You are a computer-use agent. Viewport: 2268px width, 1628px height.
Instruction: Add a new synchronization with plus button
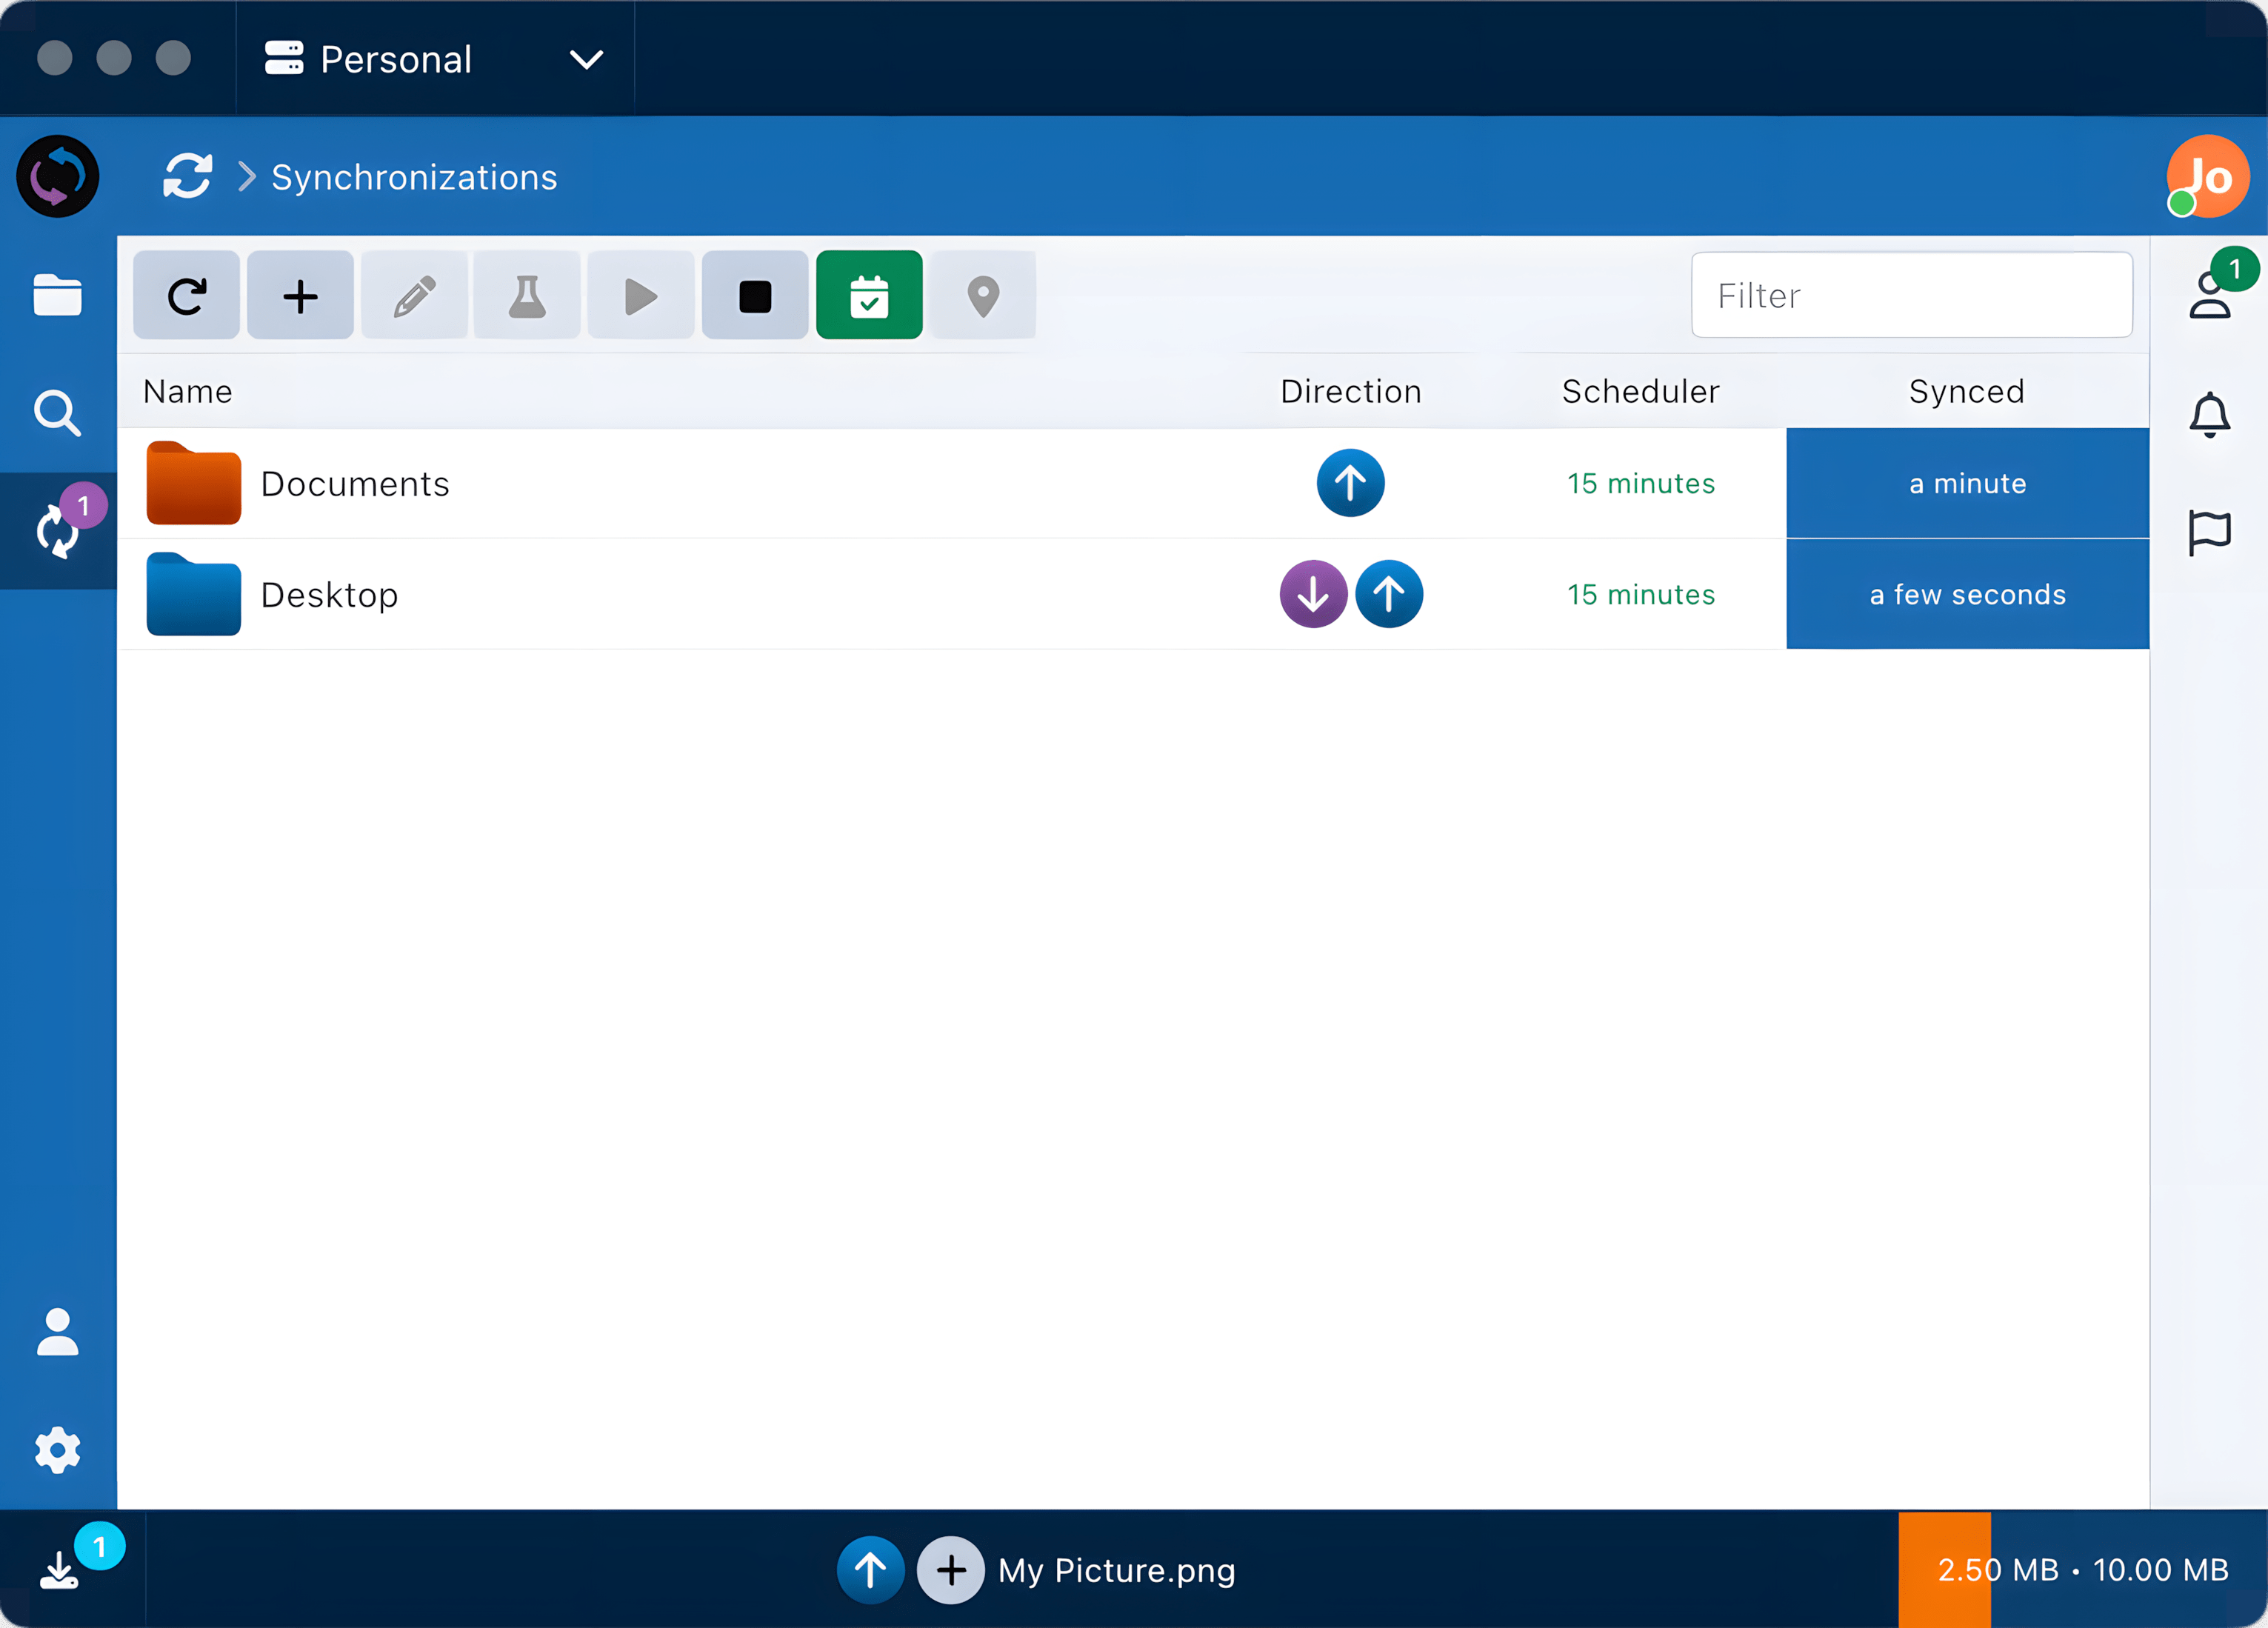coord(300,296)
